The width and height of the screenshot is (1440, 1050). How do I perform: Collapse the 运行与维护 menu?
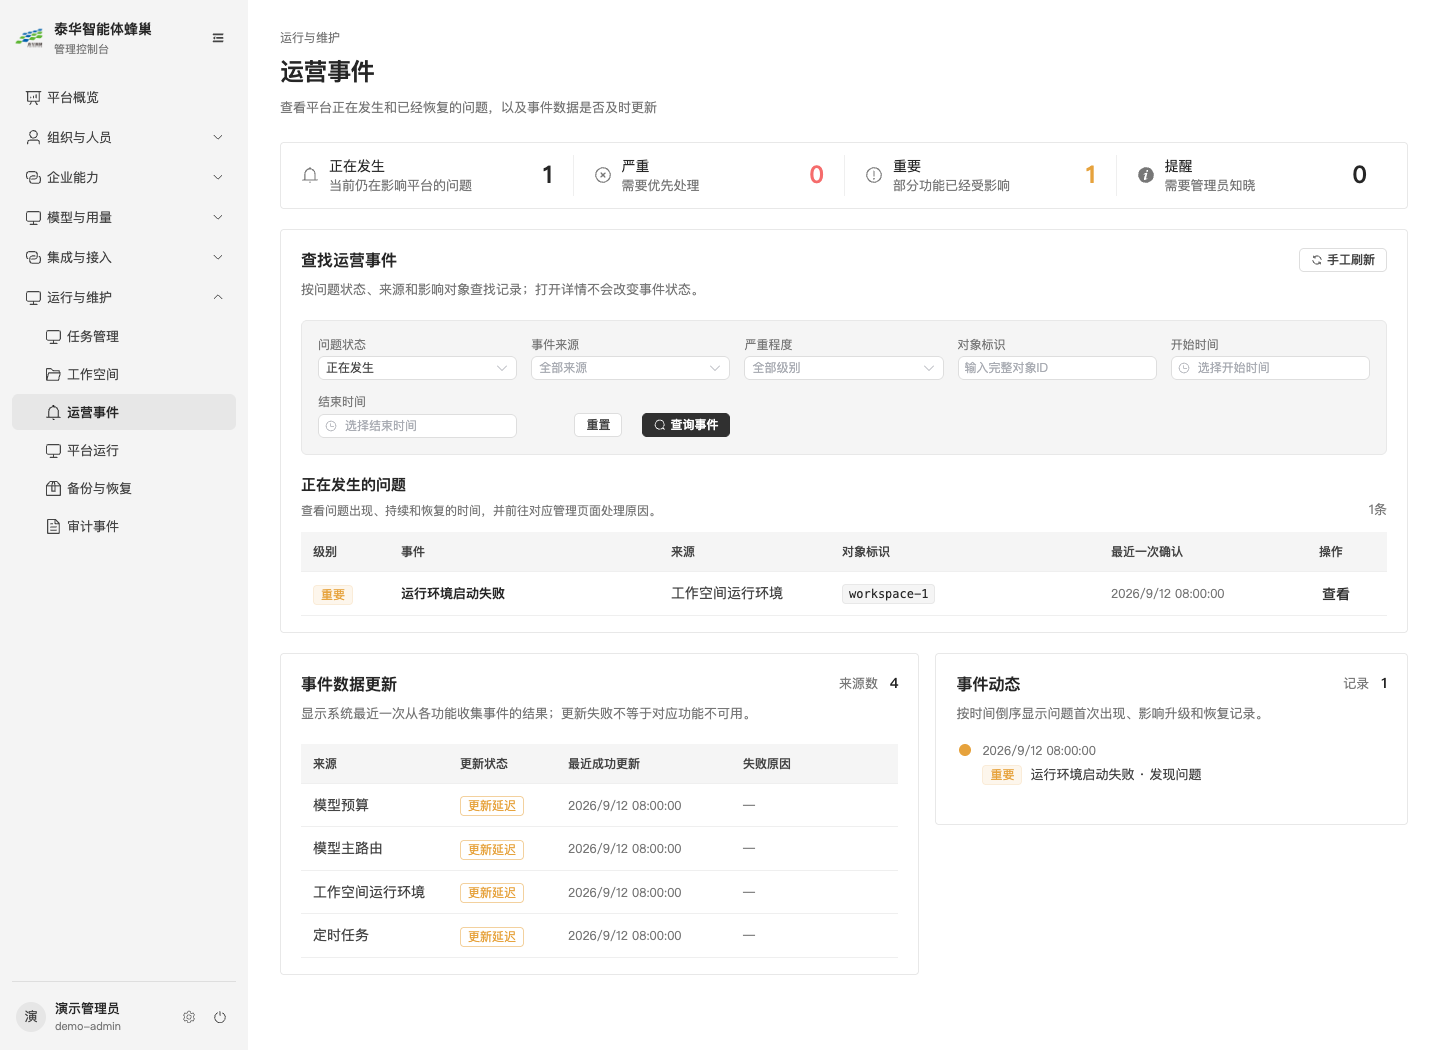pos(124,297)
